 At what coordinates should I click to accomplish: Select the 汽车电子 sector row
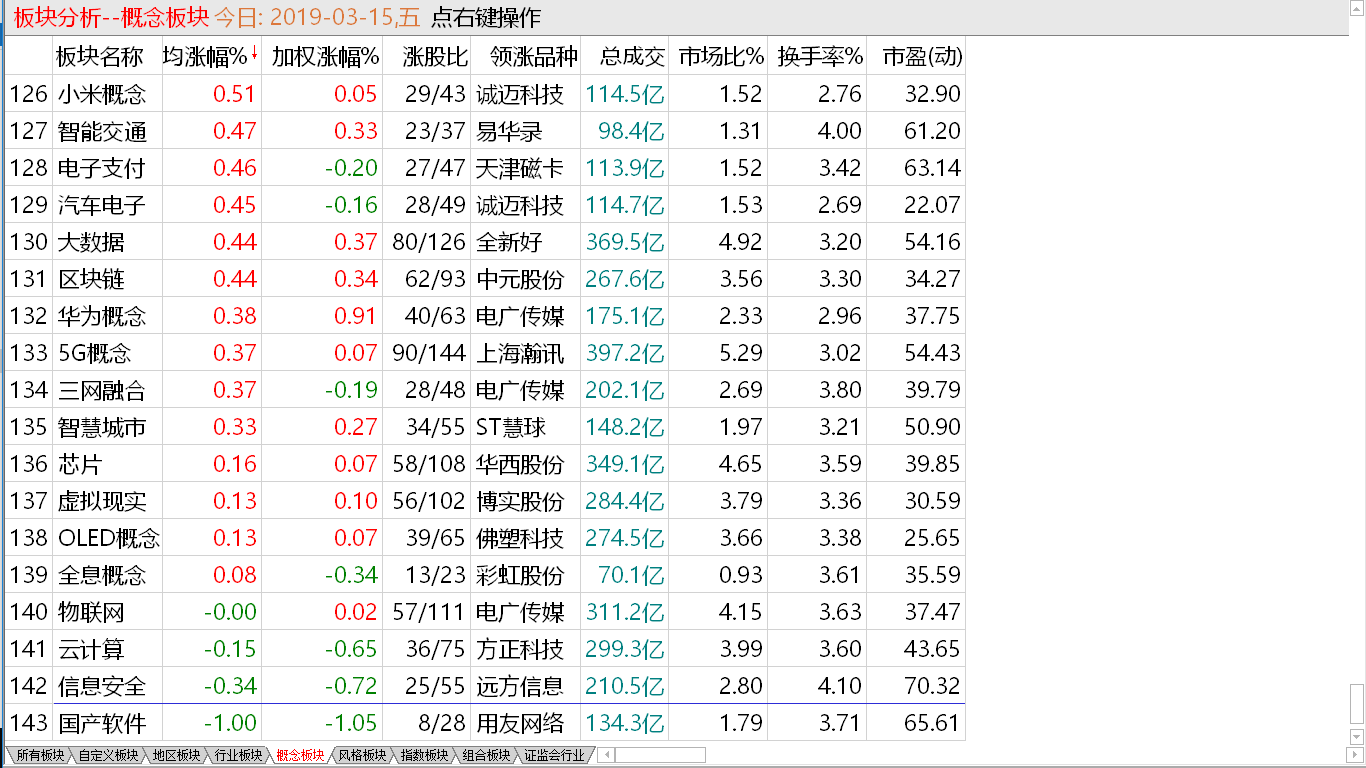tap(485, 205)
